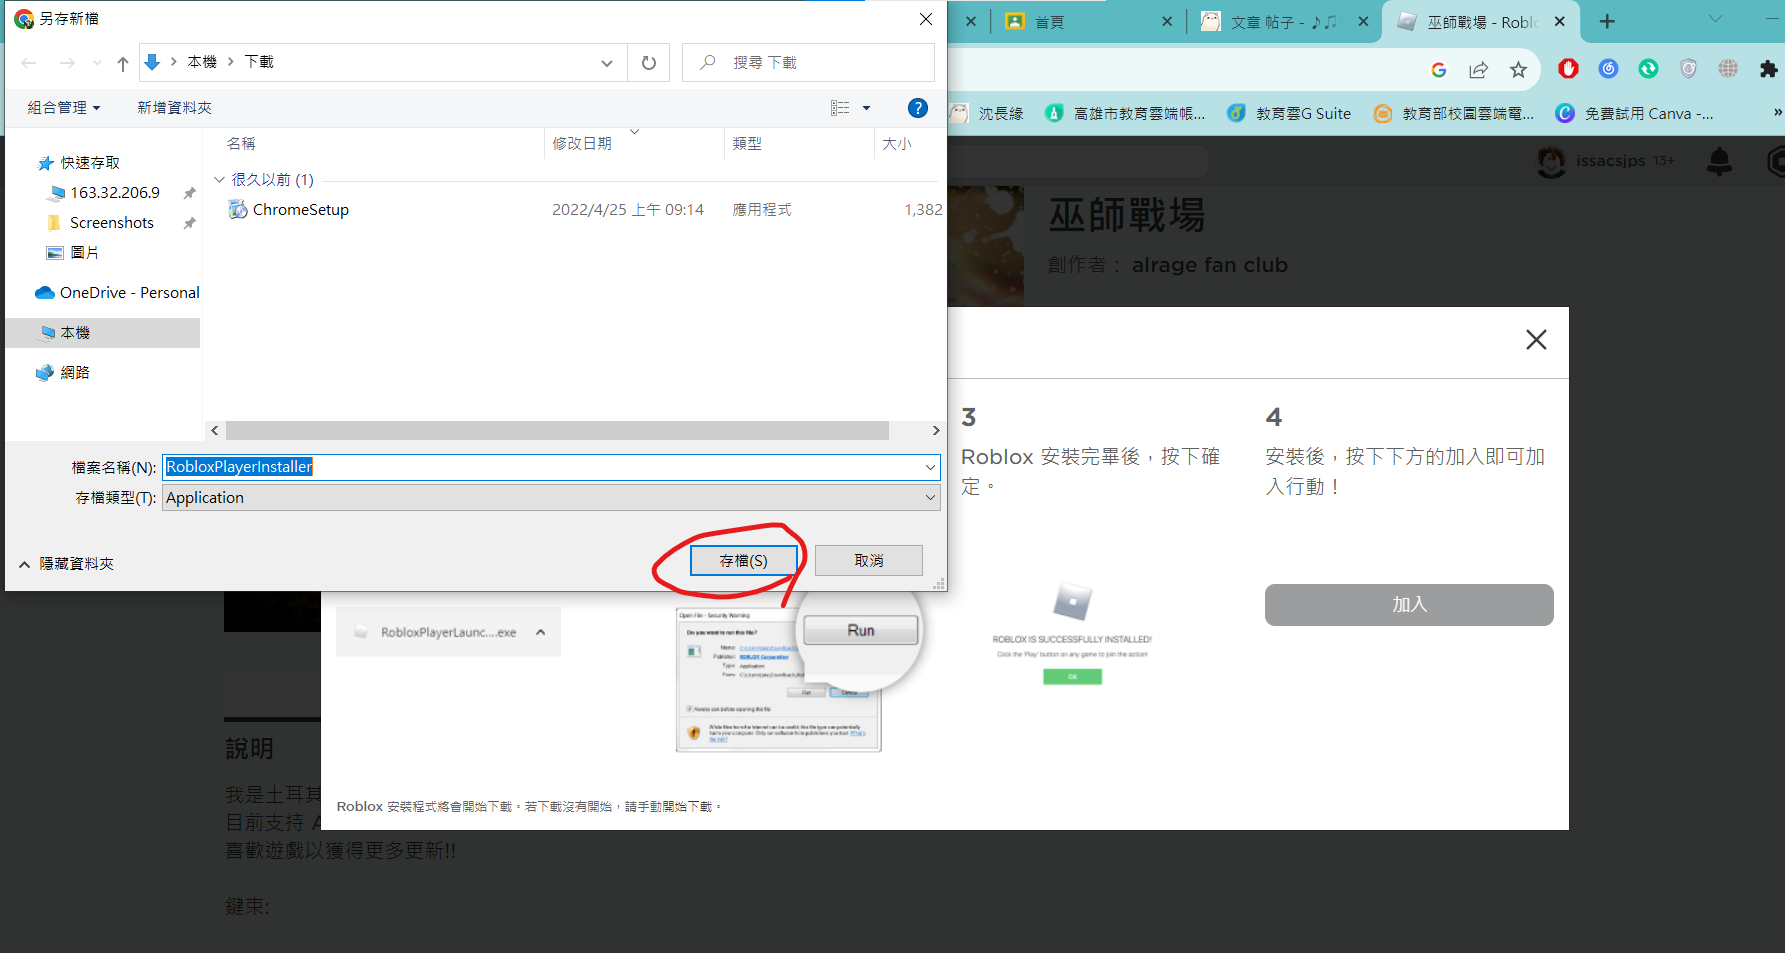Go up one folder level arrow
Viewport: 1785px width, 953px height.
tap(122, 63)
